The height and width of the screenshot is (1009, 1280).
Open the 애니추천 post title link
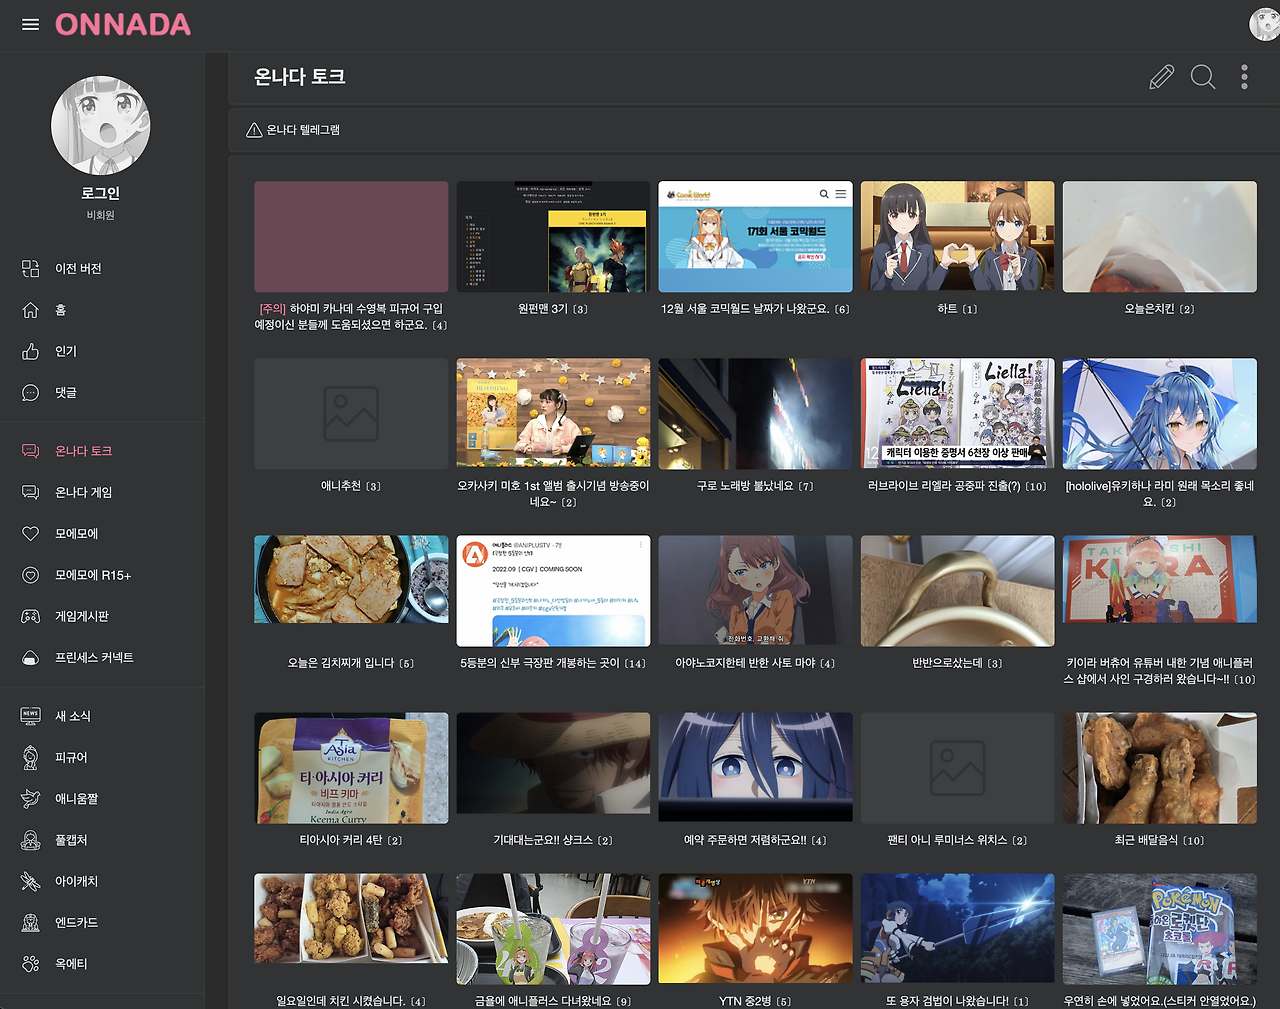[x=351, y=486]
